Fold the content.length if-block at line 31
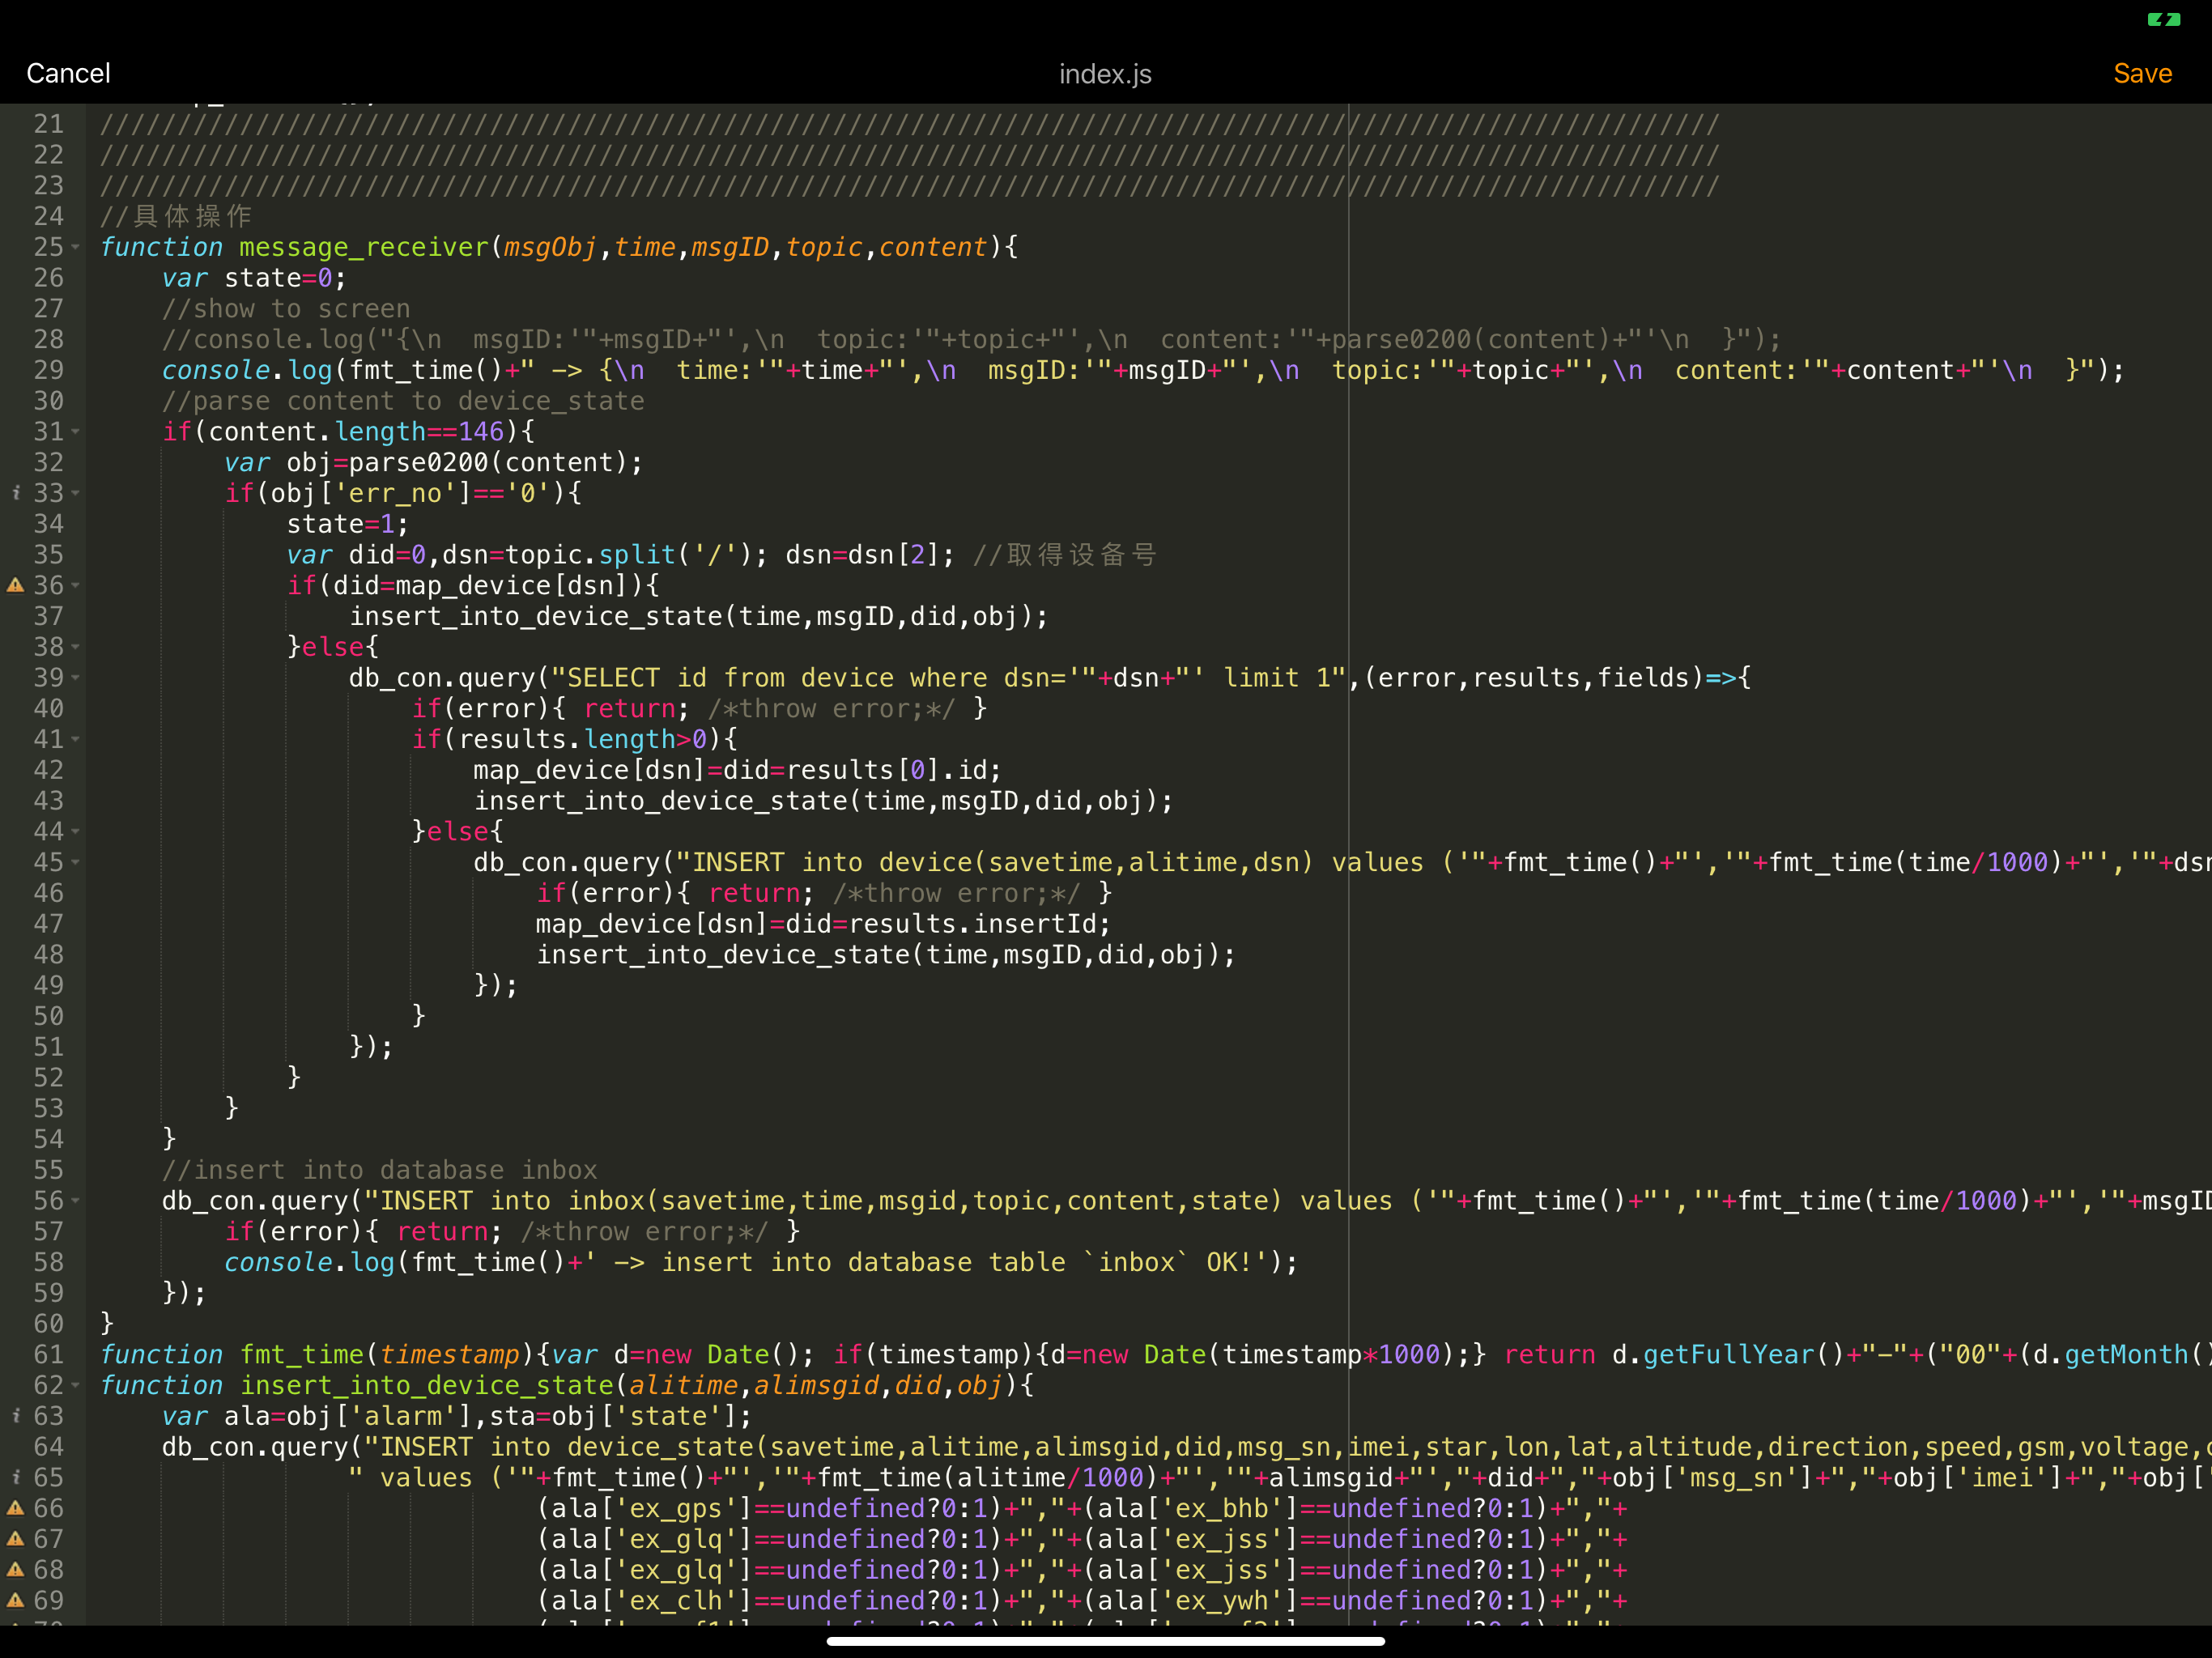 tap(76, 432)
